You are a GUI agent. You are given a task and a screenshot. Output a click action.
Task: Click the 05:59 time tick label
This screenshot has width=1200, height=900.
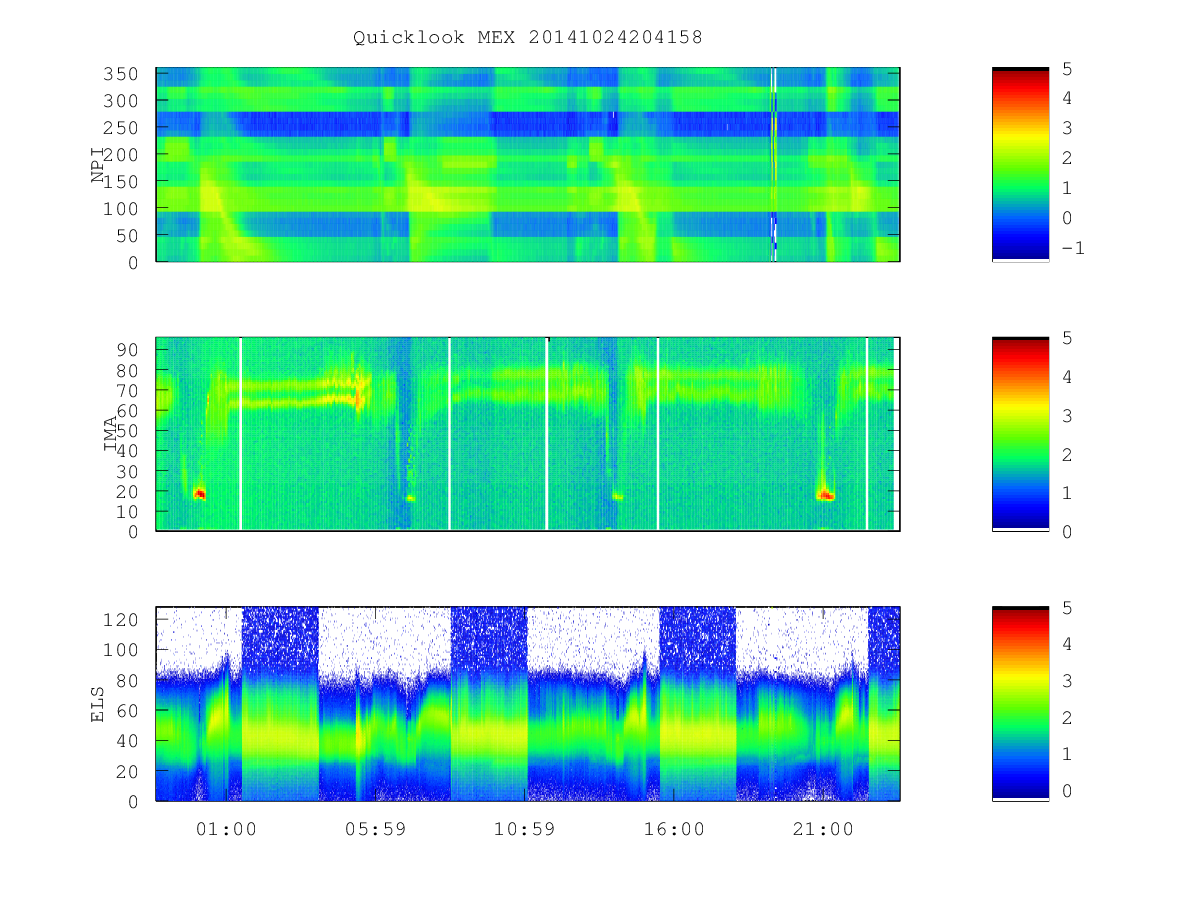(x=375, y=829)
